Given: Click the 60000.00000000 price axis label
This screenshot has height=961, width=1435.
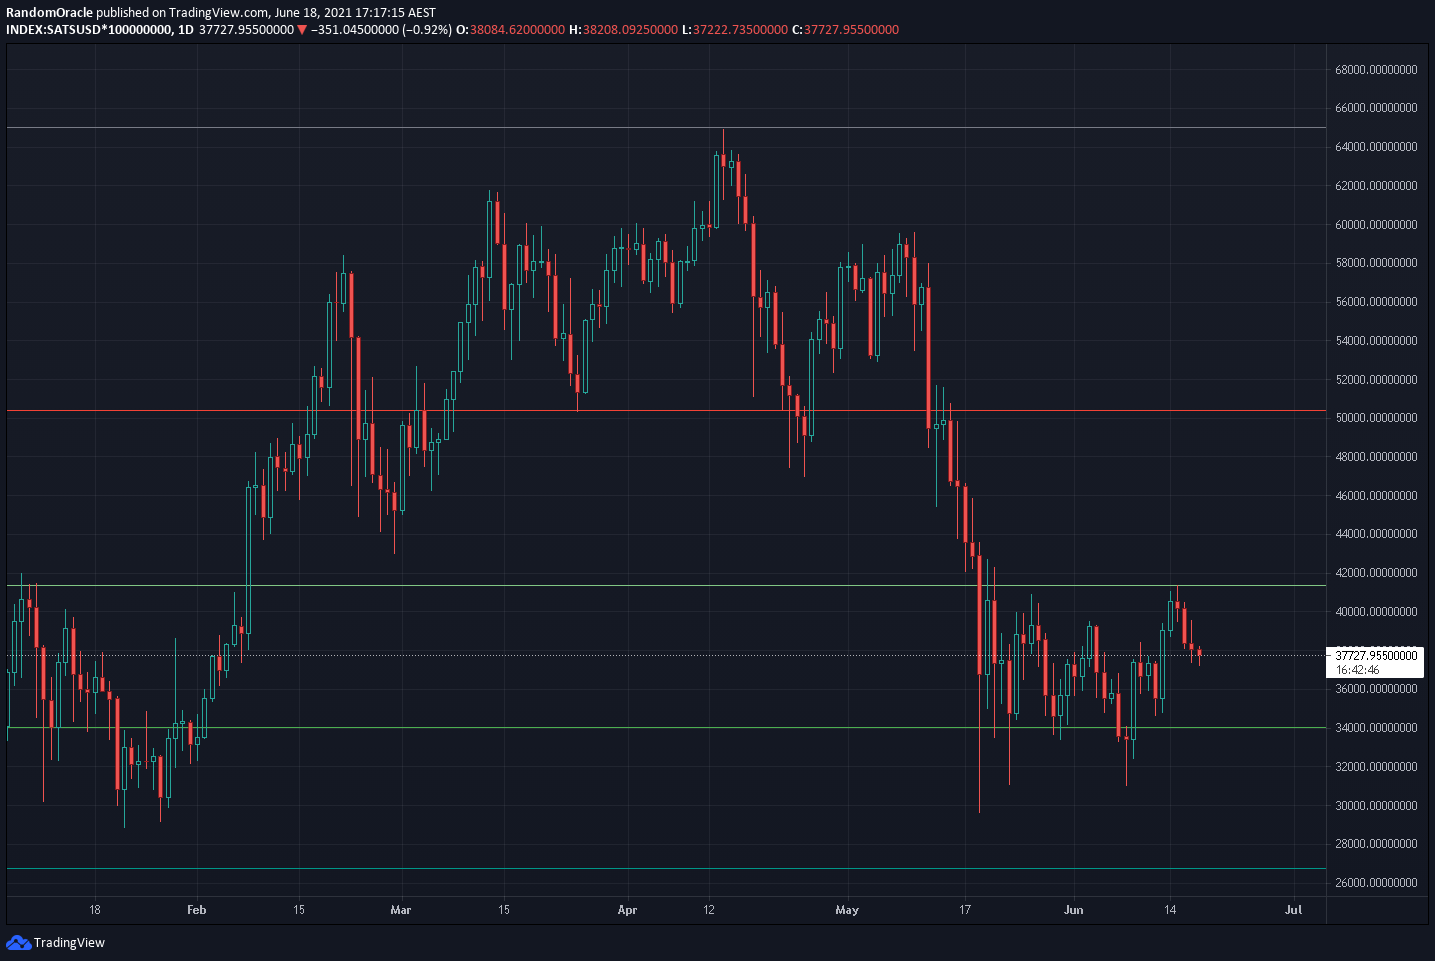Looking at the screenshot, I should point(1376,225).
